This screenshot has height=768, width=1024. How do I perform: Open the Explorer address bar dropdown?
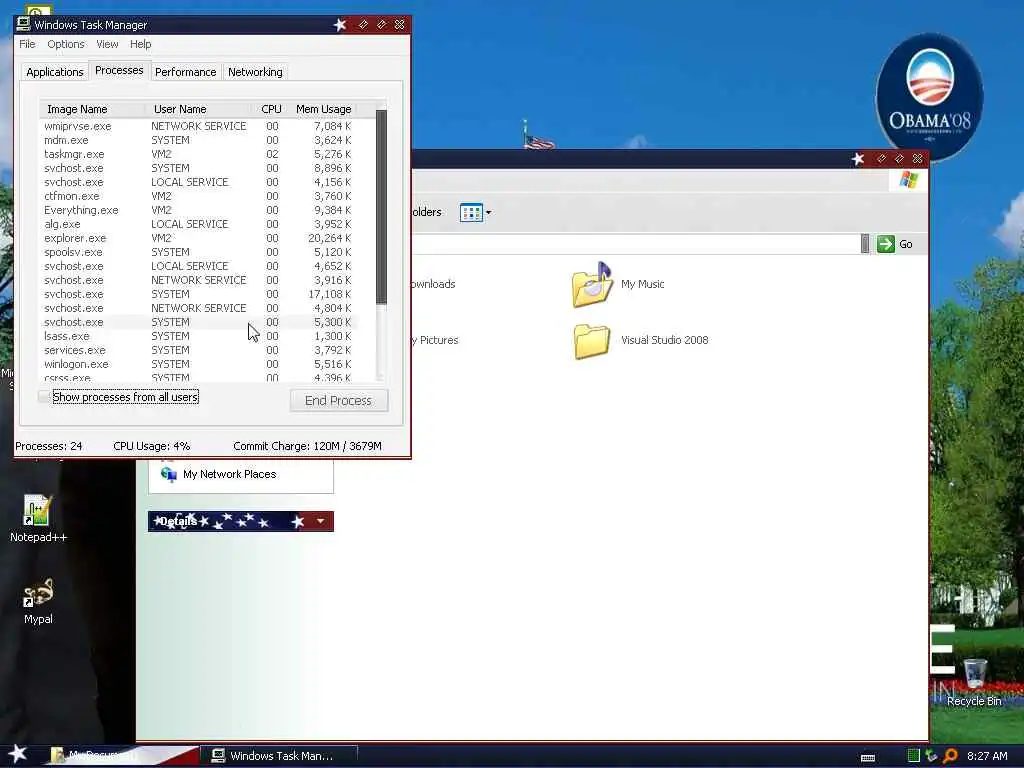(865, 244)
